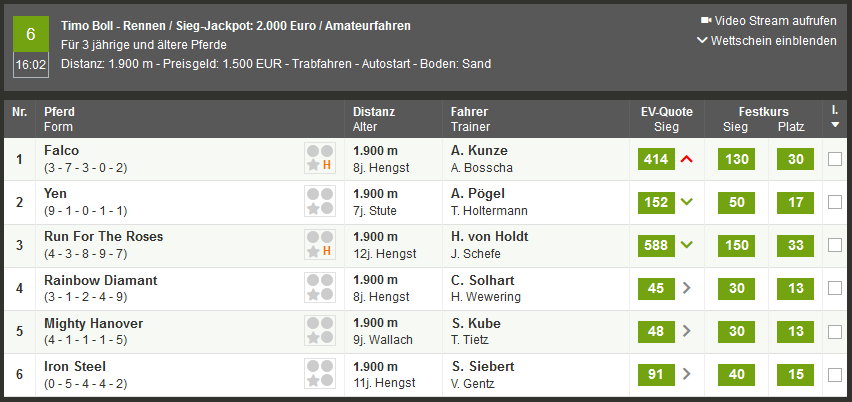
Task: Click the green down arrow beside 588
Action: click(687, 245)
